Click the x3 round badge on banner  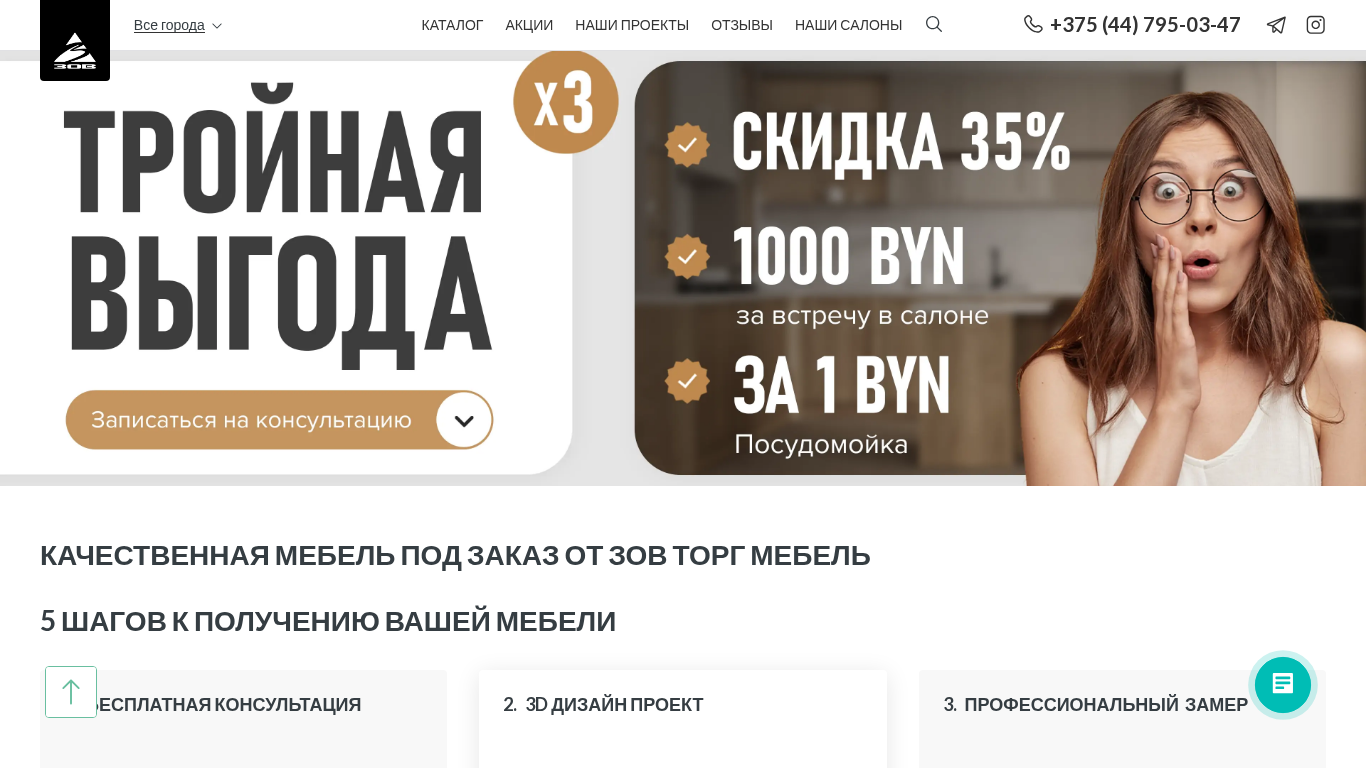(x=566, y=101)
